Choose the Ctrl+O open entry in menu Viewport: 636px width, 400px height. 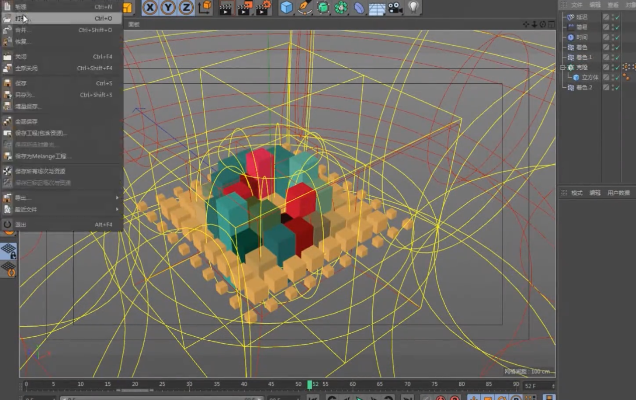pos(60,18)
